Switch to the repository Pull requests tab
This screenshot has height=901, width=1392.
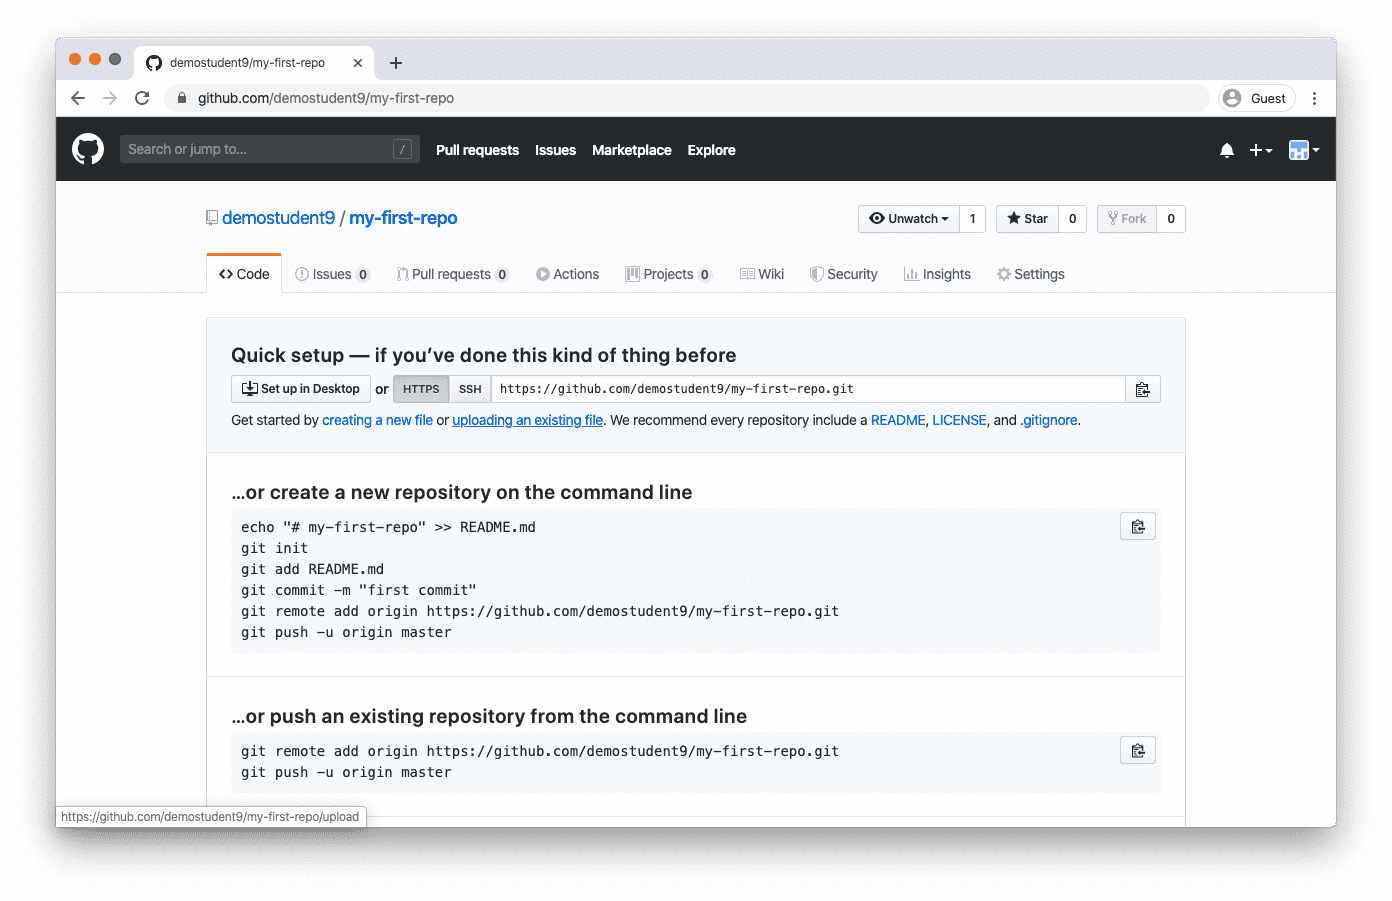pyautogui.click(x=453, y=274)
